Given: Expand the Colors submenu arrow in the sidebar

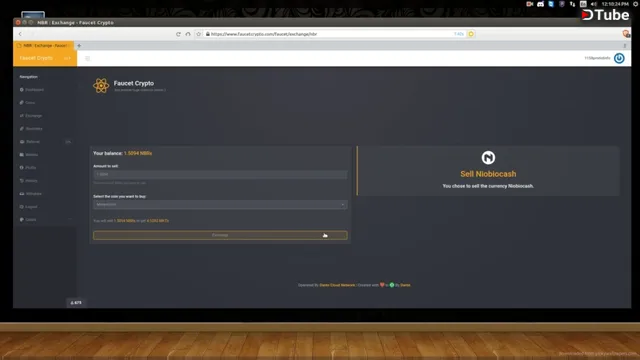Looking at the screenshot, I should [x=69, y=220].
